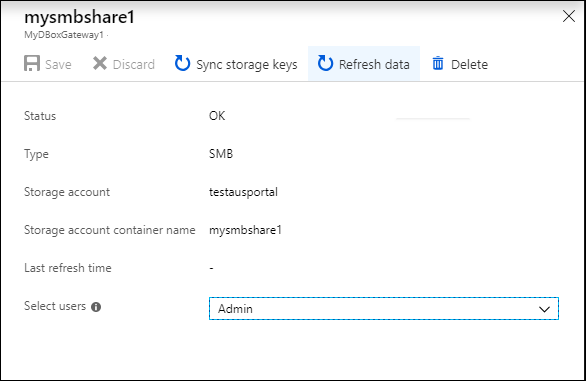The image size is (586, 381).
Task: Click the Sync storage keys text
Action: point(247,65)
